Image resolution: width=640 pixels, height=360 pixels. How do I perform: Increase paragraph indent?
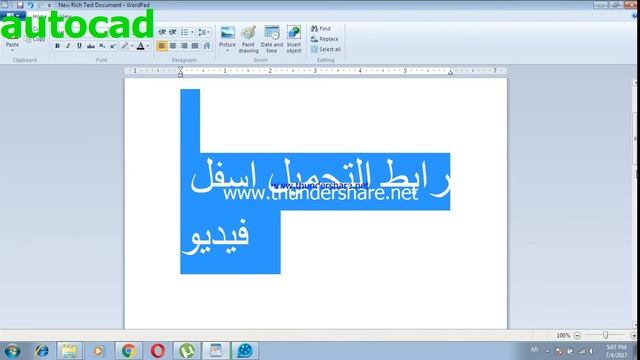pos(173,32)
